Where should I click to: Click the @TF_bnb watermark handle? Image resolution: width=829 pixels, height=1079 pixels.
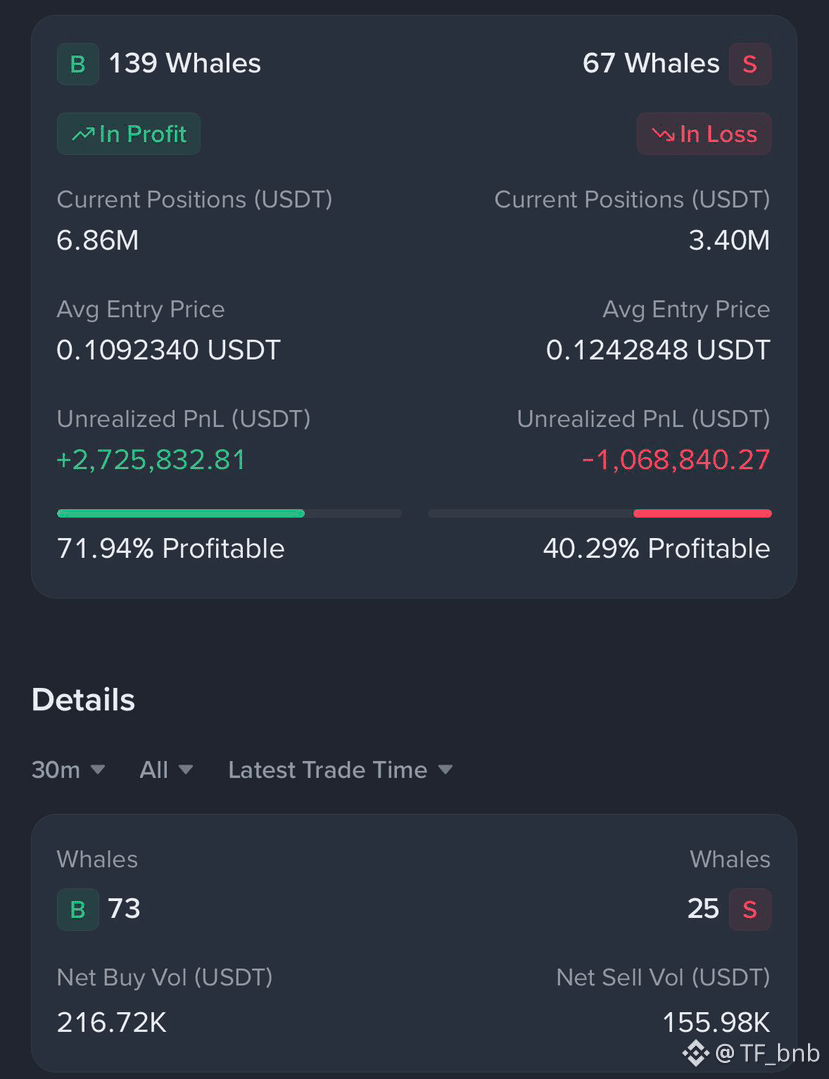click(767, 1053)
